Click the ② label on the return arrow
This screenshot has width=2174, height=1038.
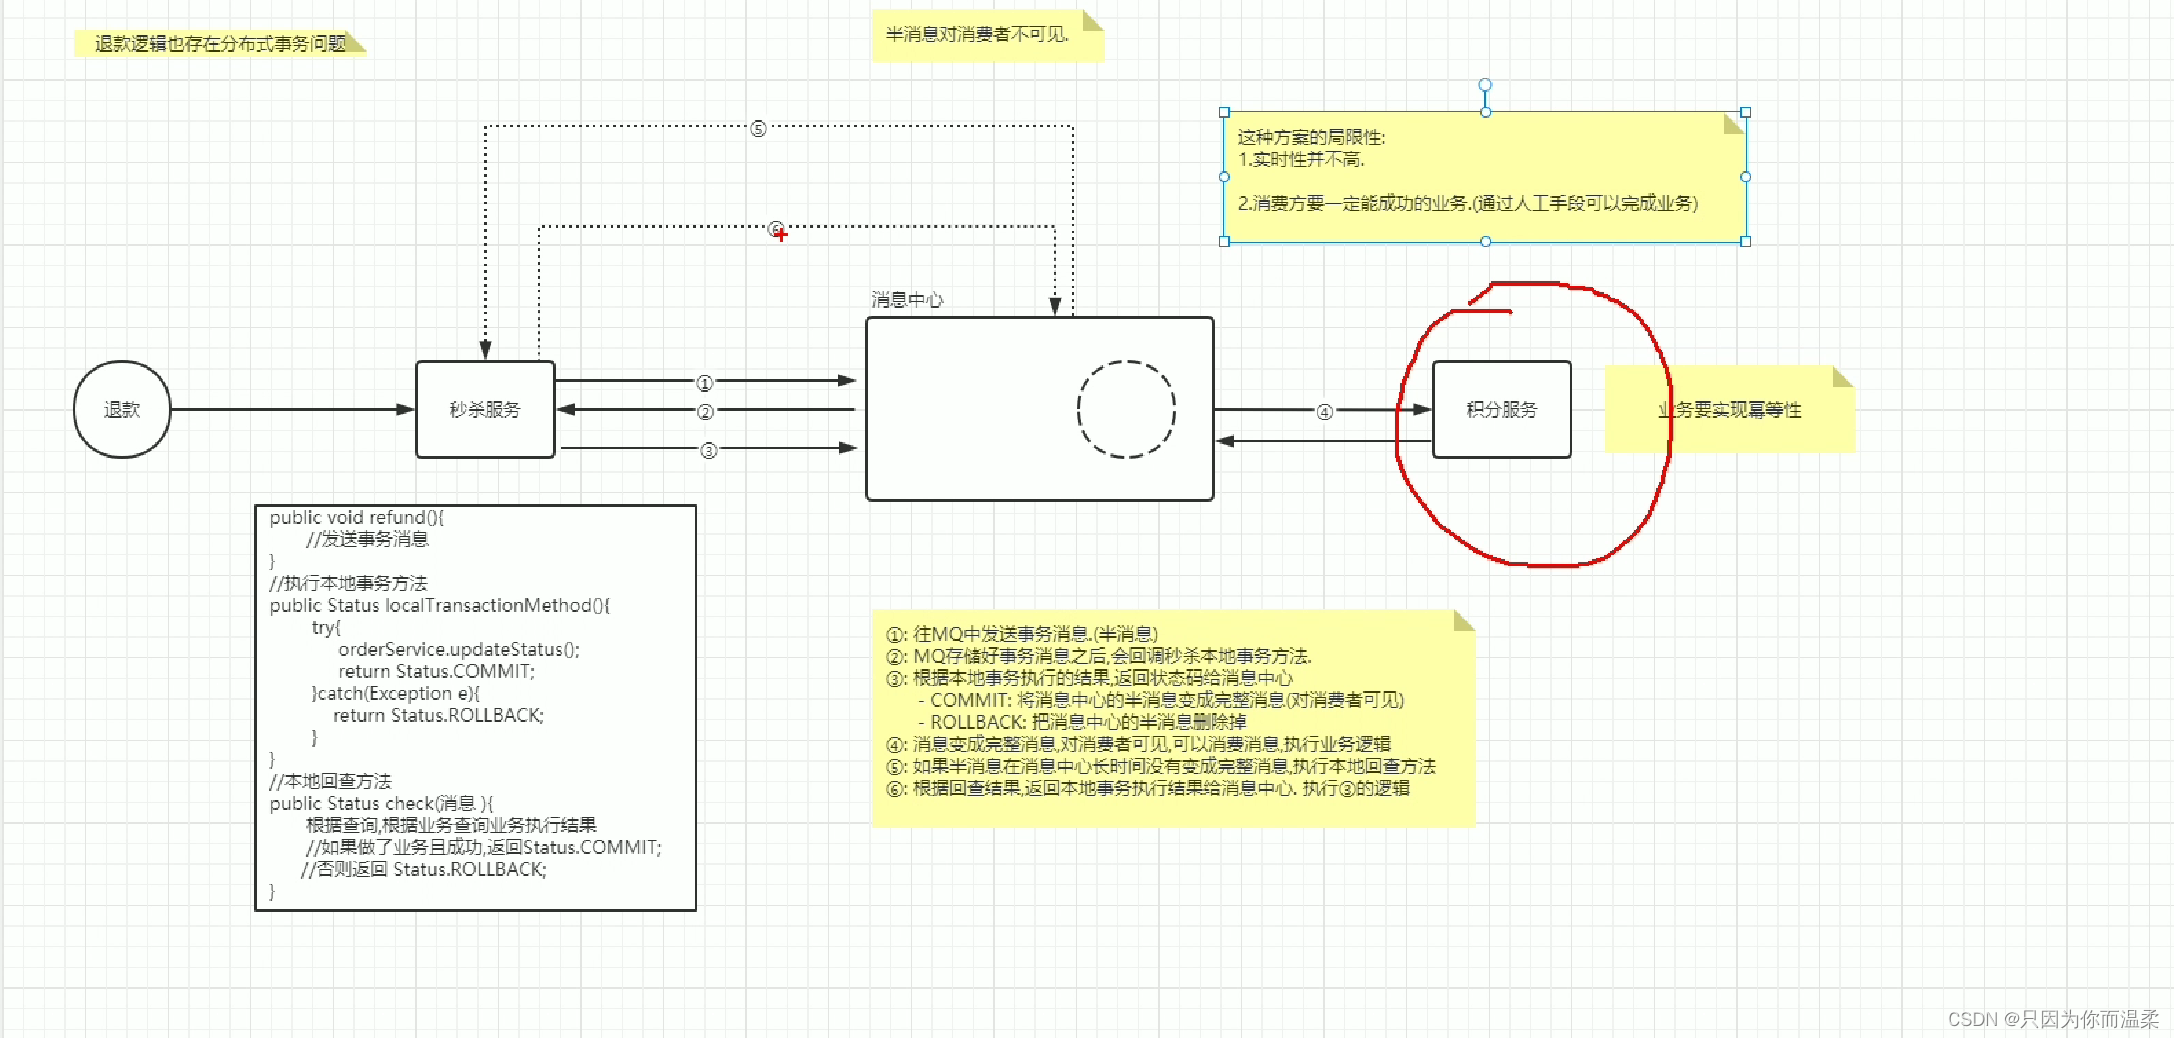(x=705, y=412)
